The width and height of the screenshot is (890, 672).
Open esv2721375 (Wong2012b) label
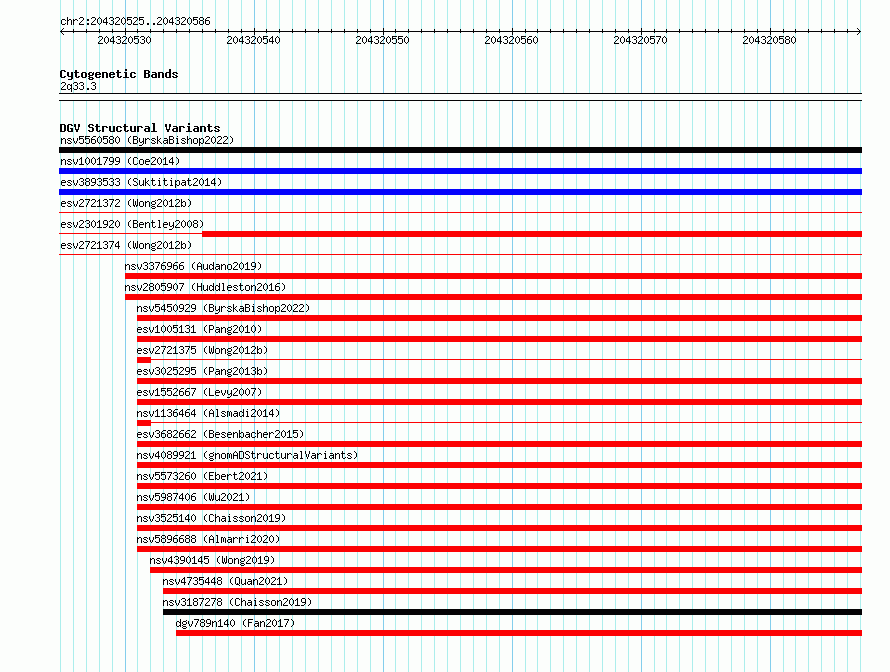pos(202,350)
